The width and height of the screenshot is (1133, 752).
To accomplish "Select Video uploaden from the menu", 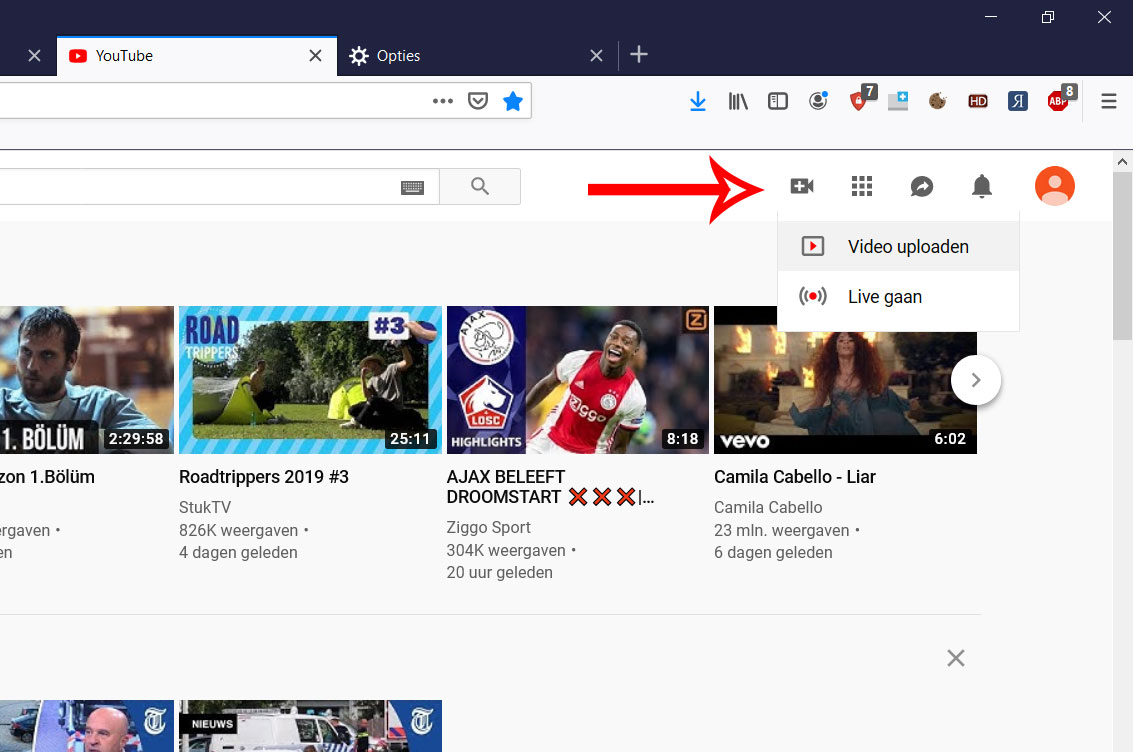I will click(x=898, y=246).
